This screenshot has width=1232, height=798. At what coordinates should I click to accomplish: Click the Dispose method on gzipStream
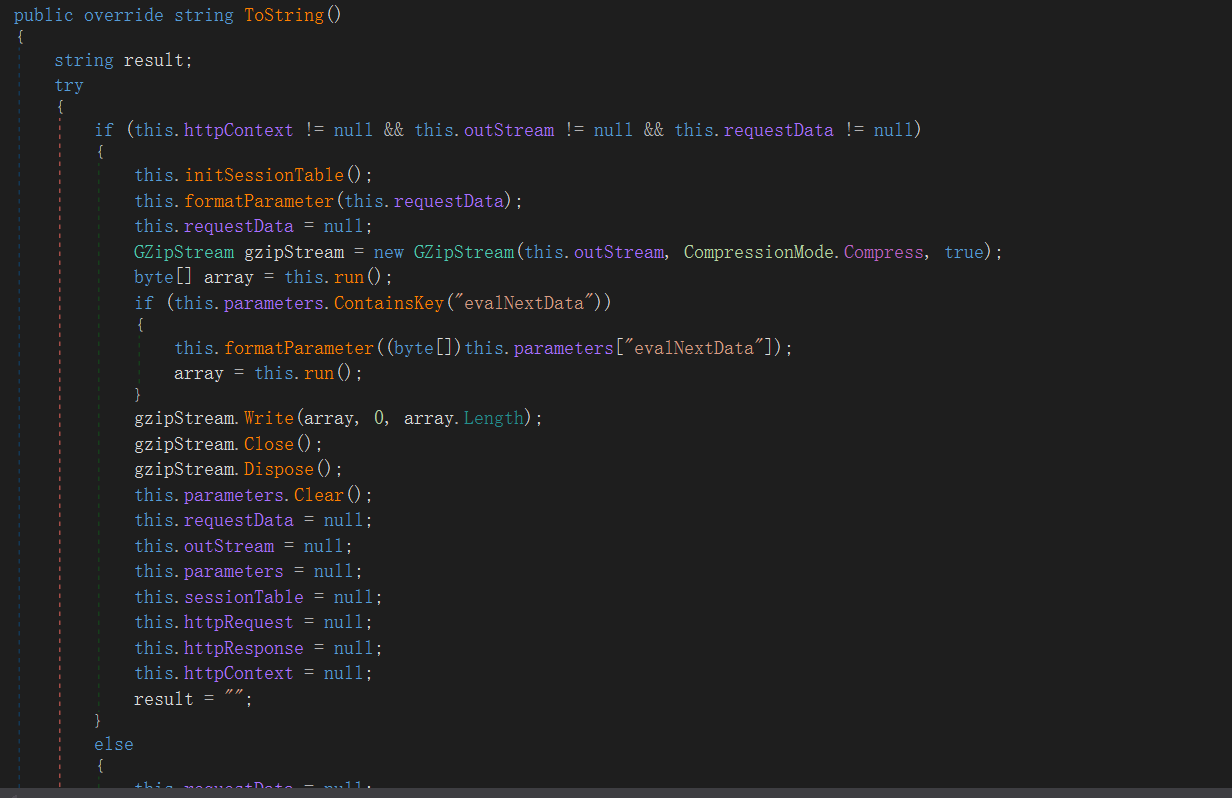279,469
